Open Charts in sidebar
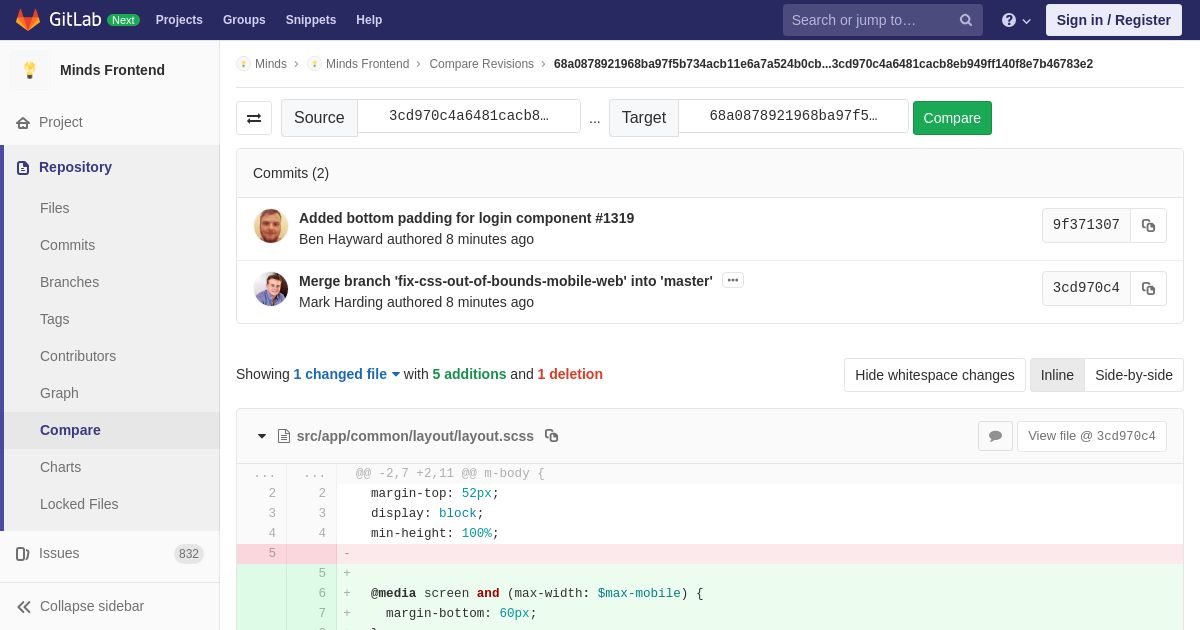The image size is (1200, 630). click(61, 467)
